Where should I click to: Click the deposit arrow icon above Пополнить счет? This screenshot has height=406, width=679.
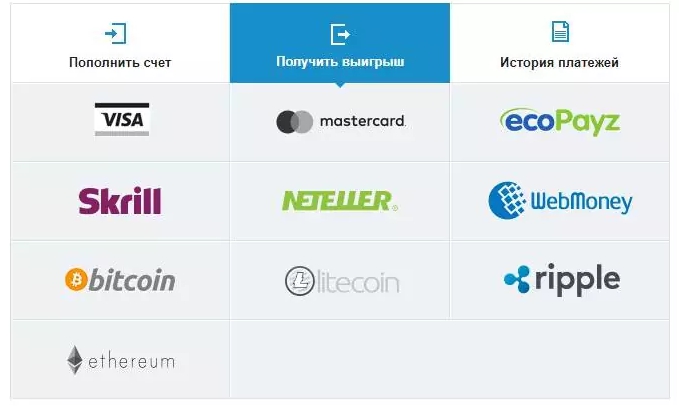(116, 33)
